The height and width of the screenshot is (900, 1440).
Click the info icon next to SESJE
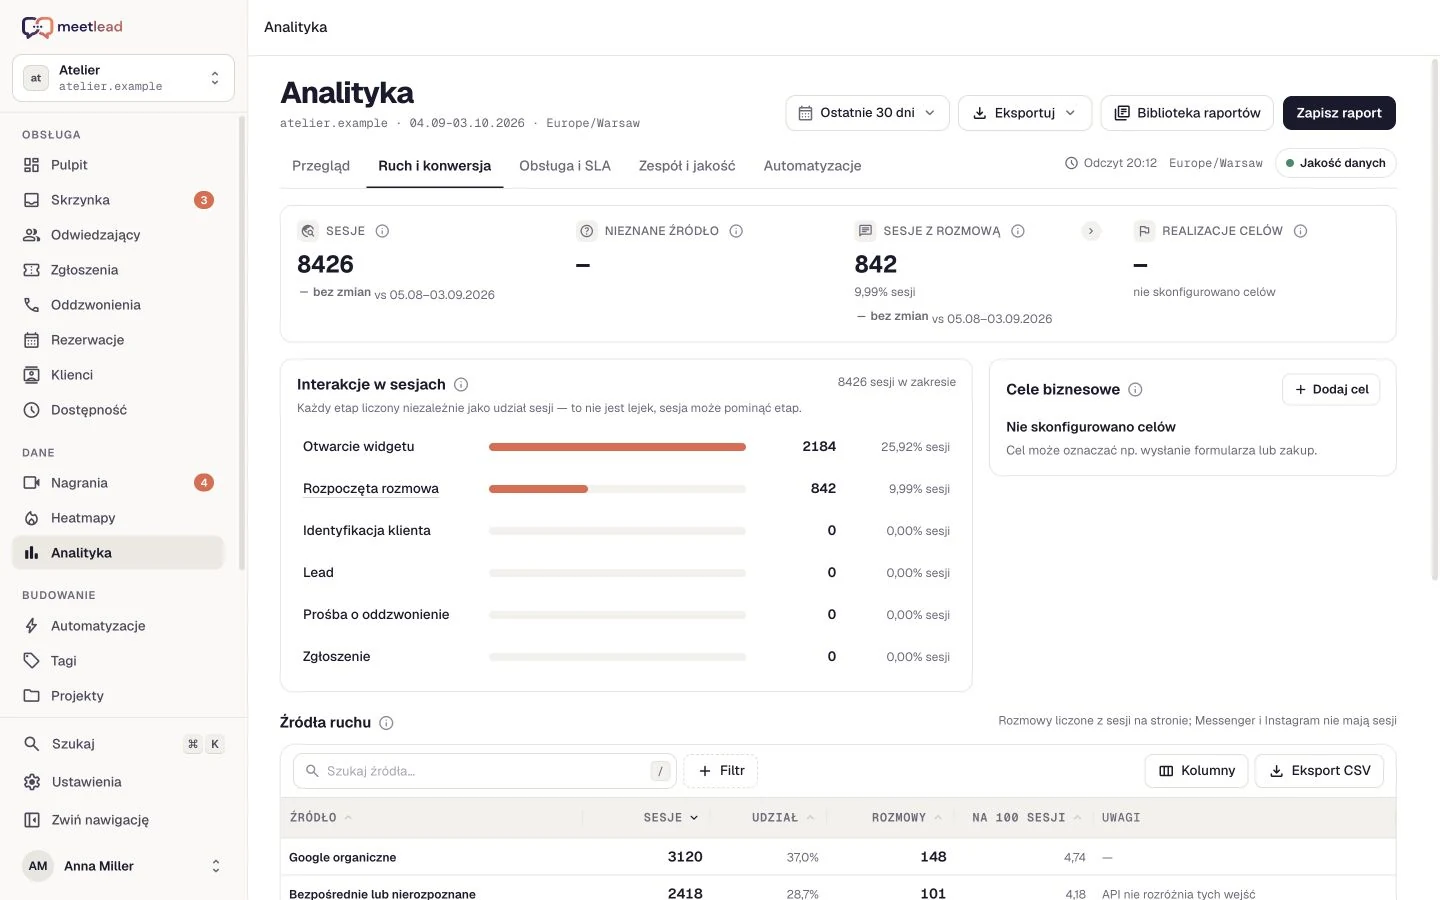tap(382, 231)
